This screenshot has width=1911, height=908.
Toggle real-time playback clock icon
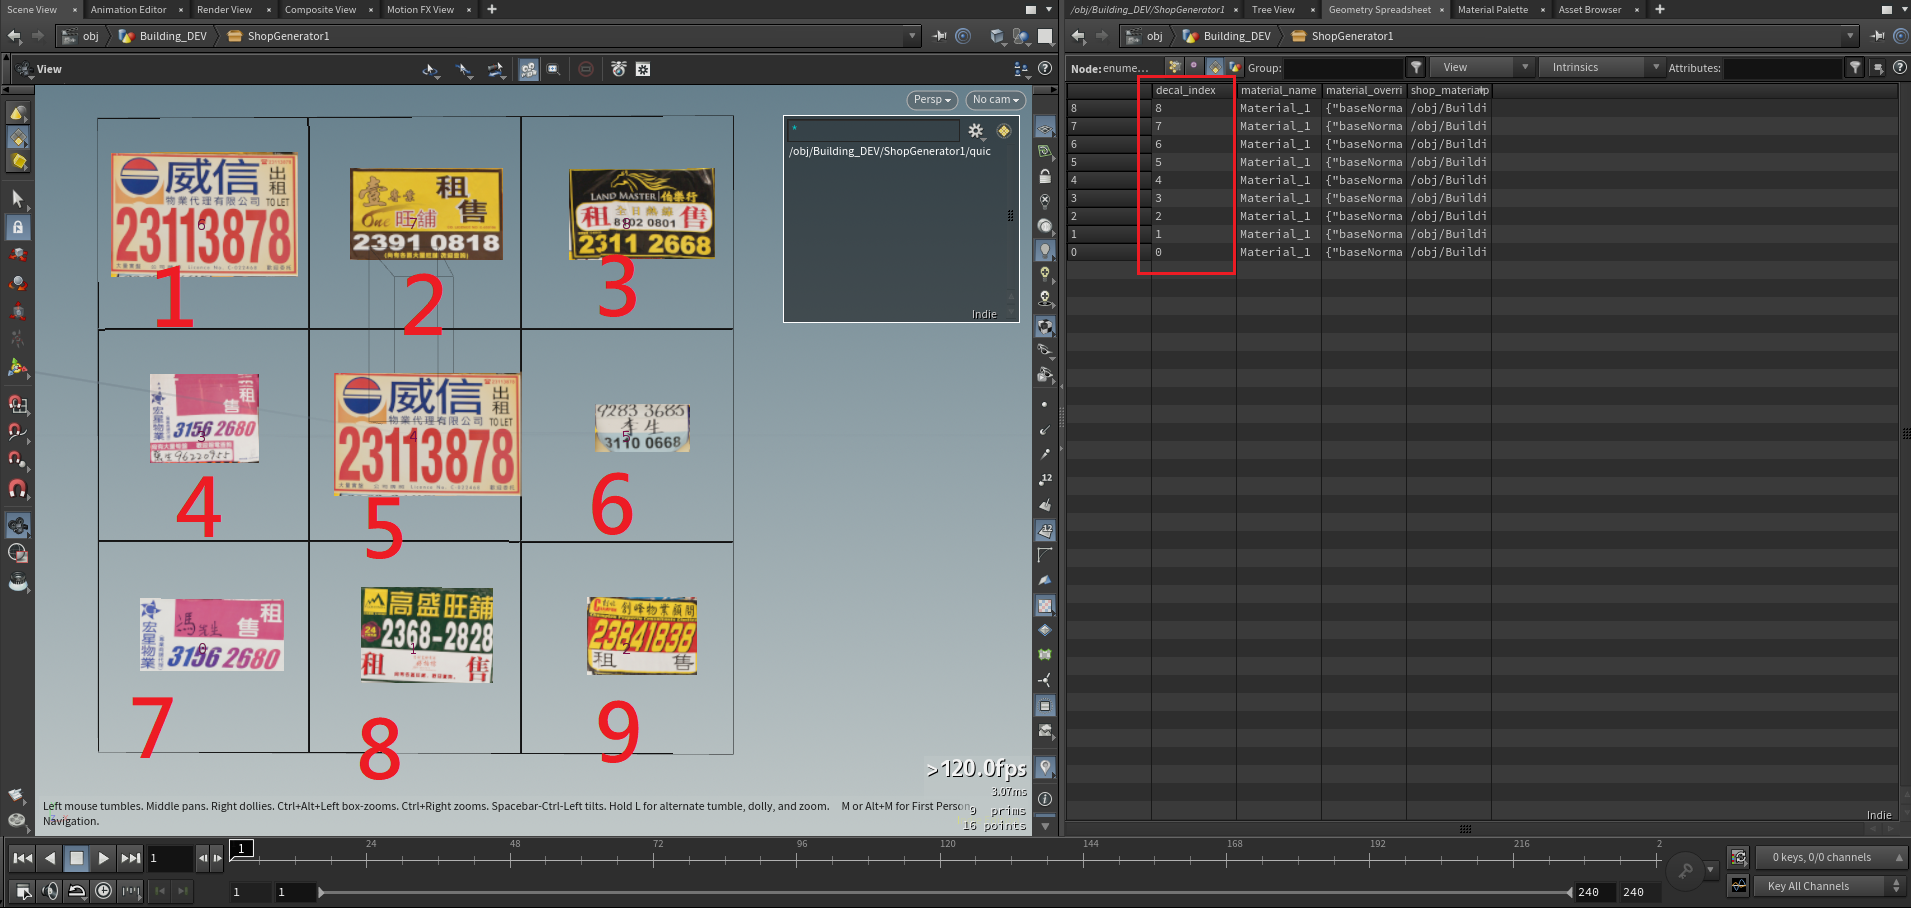[103, 891]
